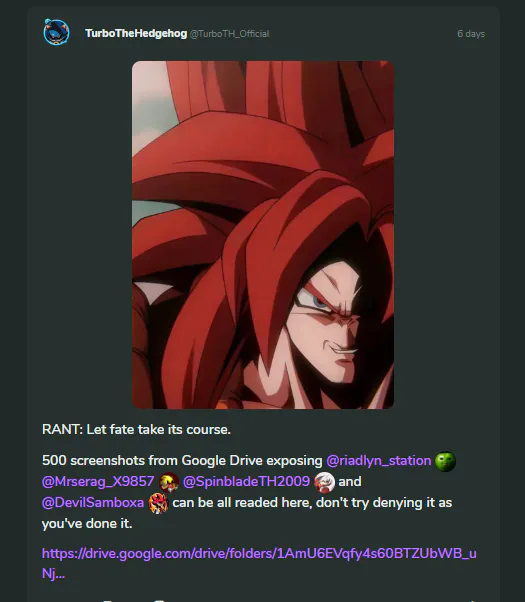The height and width of the screenshot is (602, 525).
Task: Click the TurboTheHedgehog display name
Action: click(136, 33)
